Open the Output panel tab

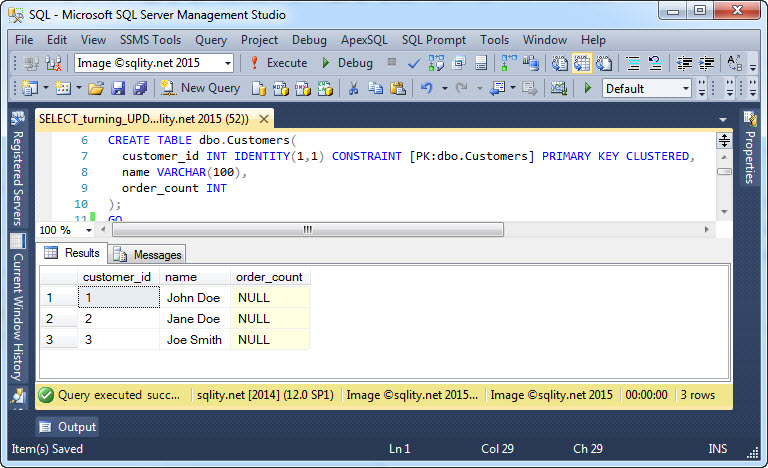coord(67,427)
